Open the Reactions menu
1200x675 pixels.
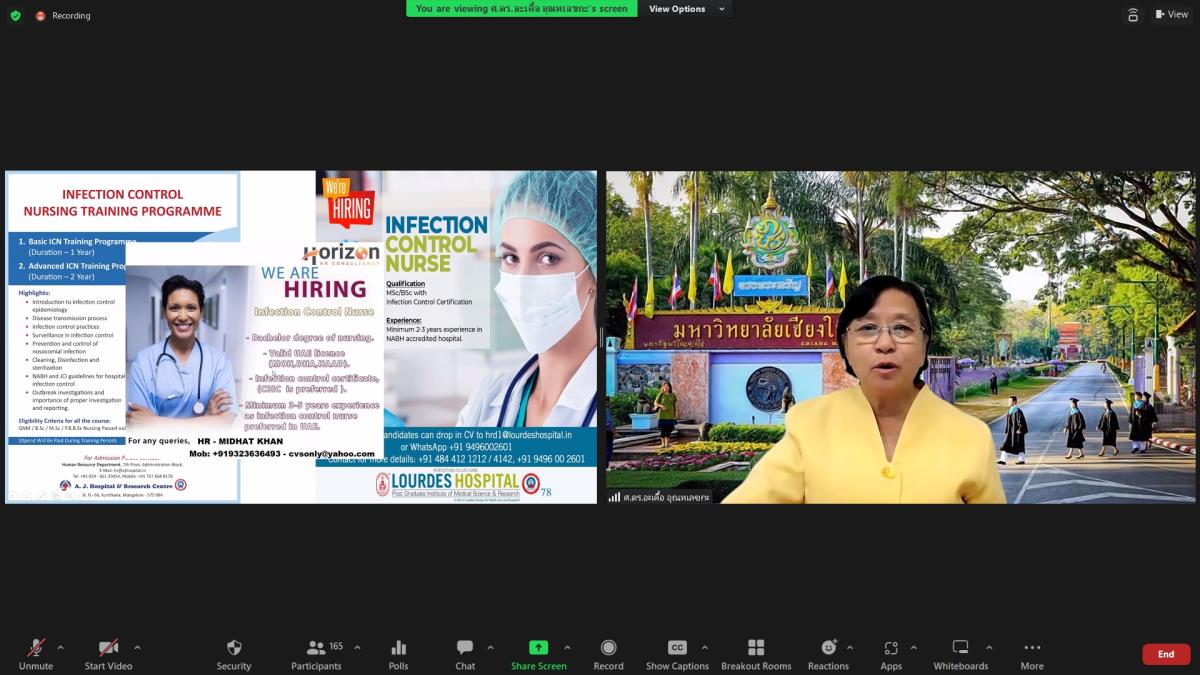827,648
